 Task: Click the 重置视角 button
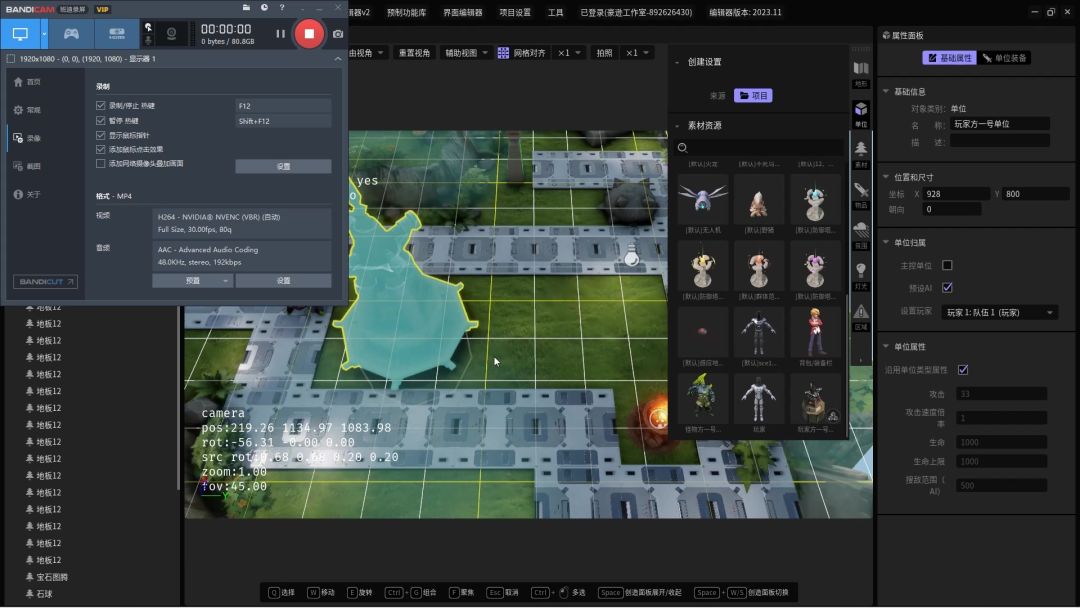[x=414, y=53]
